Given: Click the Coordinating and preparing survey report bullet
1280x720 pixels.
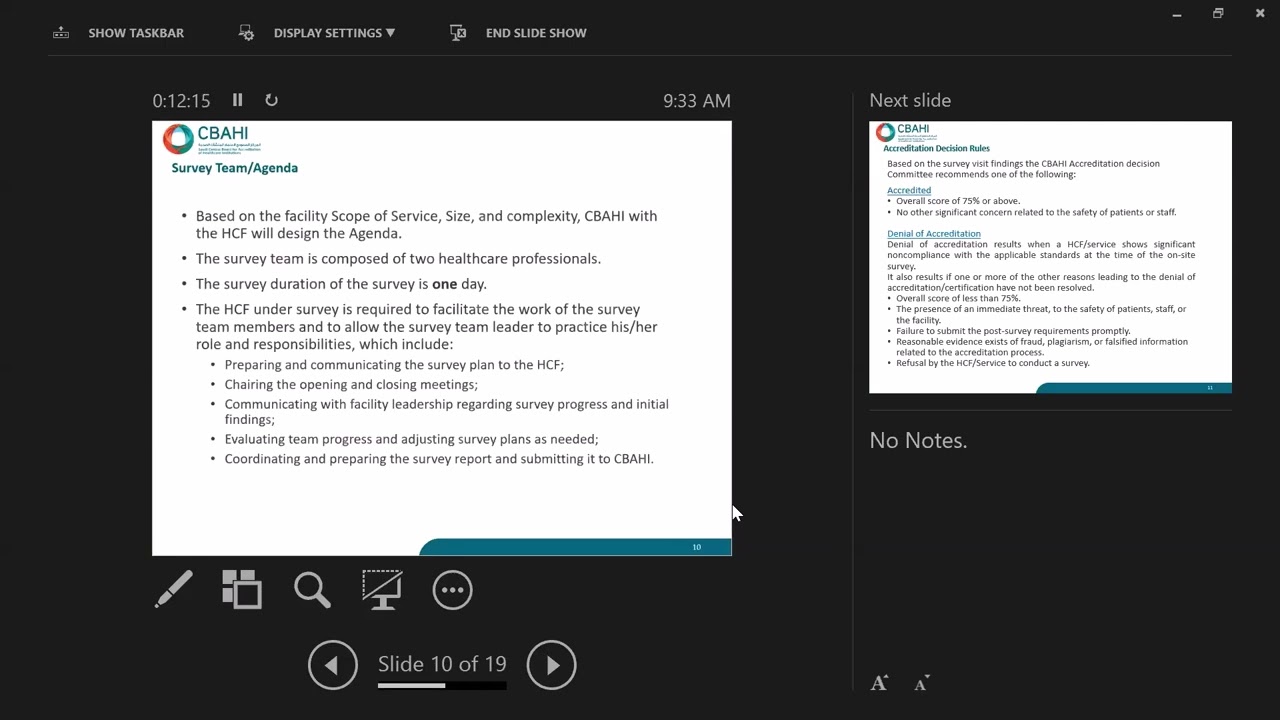Looking at the screenshot, I should [439, 459].
